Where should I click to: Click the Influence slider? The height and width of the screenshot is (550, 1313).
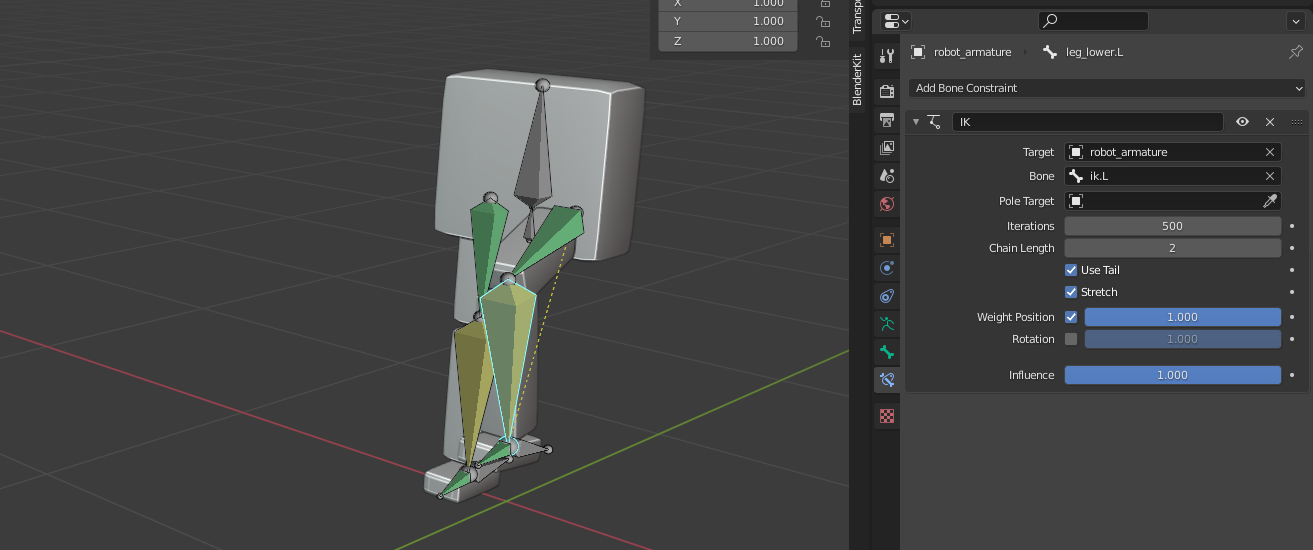pyautogui.click(x=1172, y=375)
